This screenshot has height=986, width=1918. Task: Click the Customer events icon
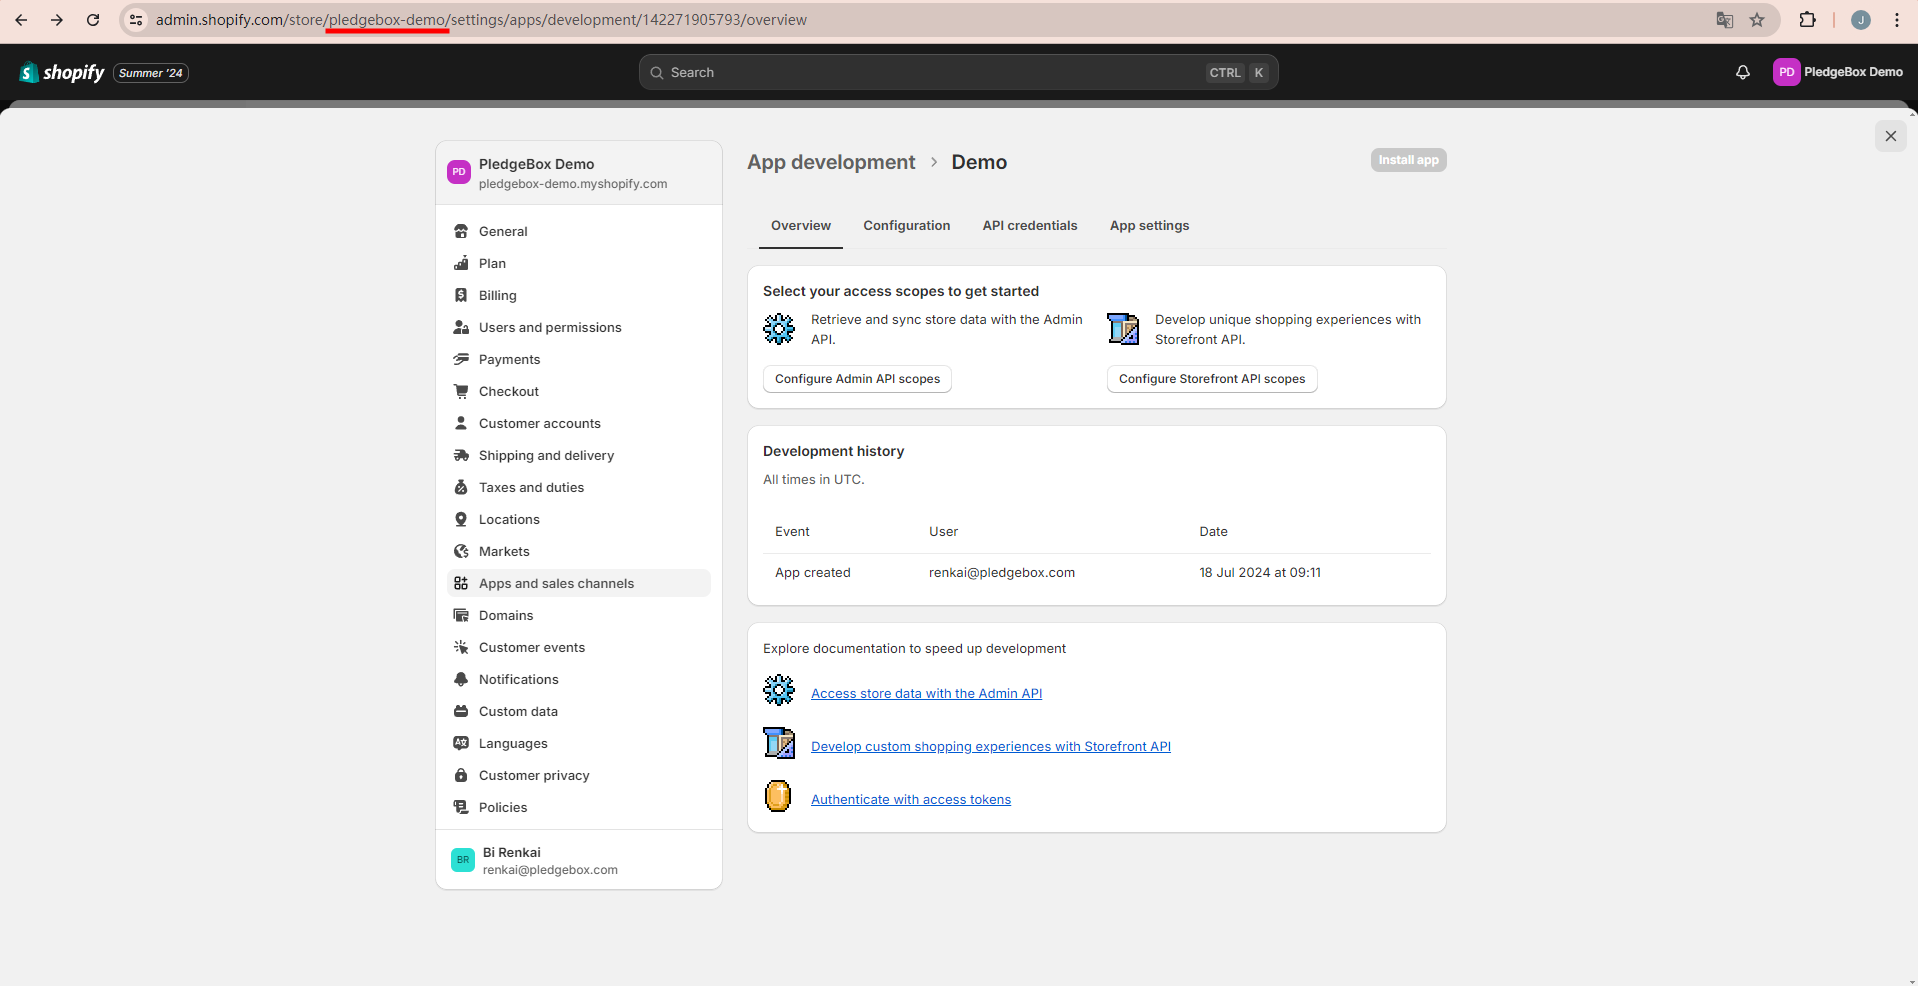coord(461,647)
